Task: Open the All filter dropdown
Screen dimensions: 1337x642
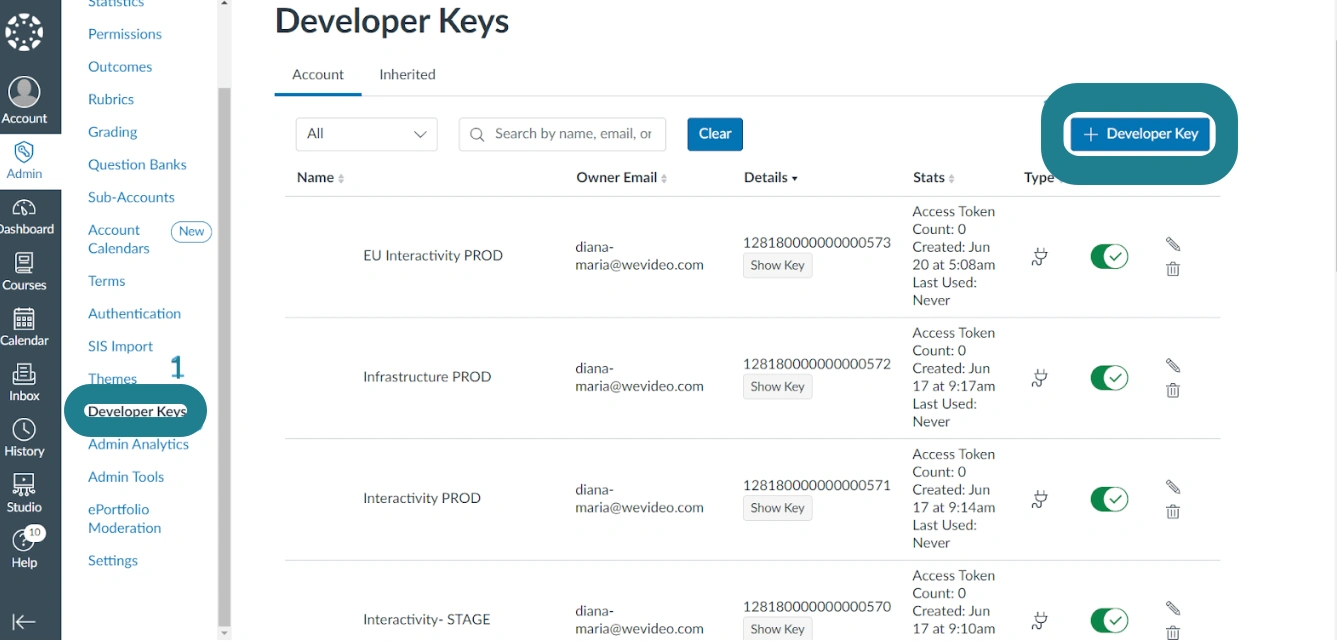Action: coord(366,134)
